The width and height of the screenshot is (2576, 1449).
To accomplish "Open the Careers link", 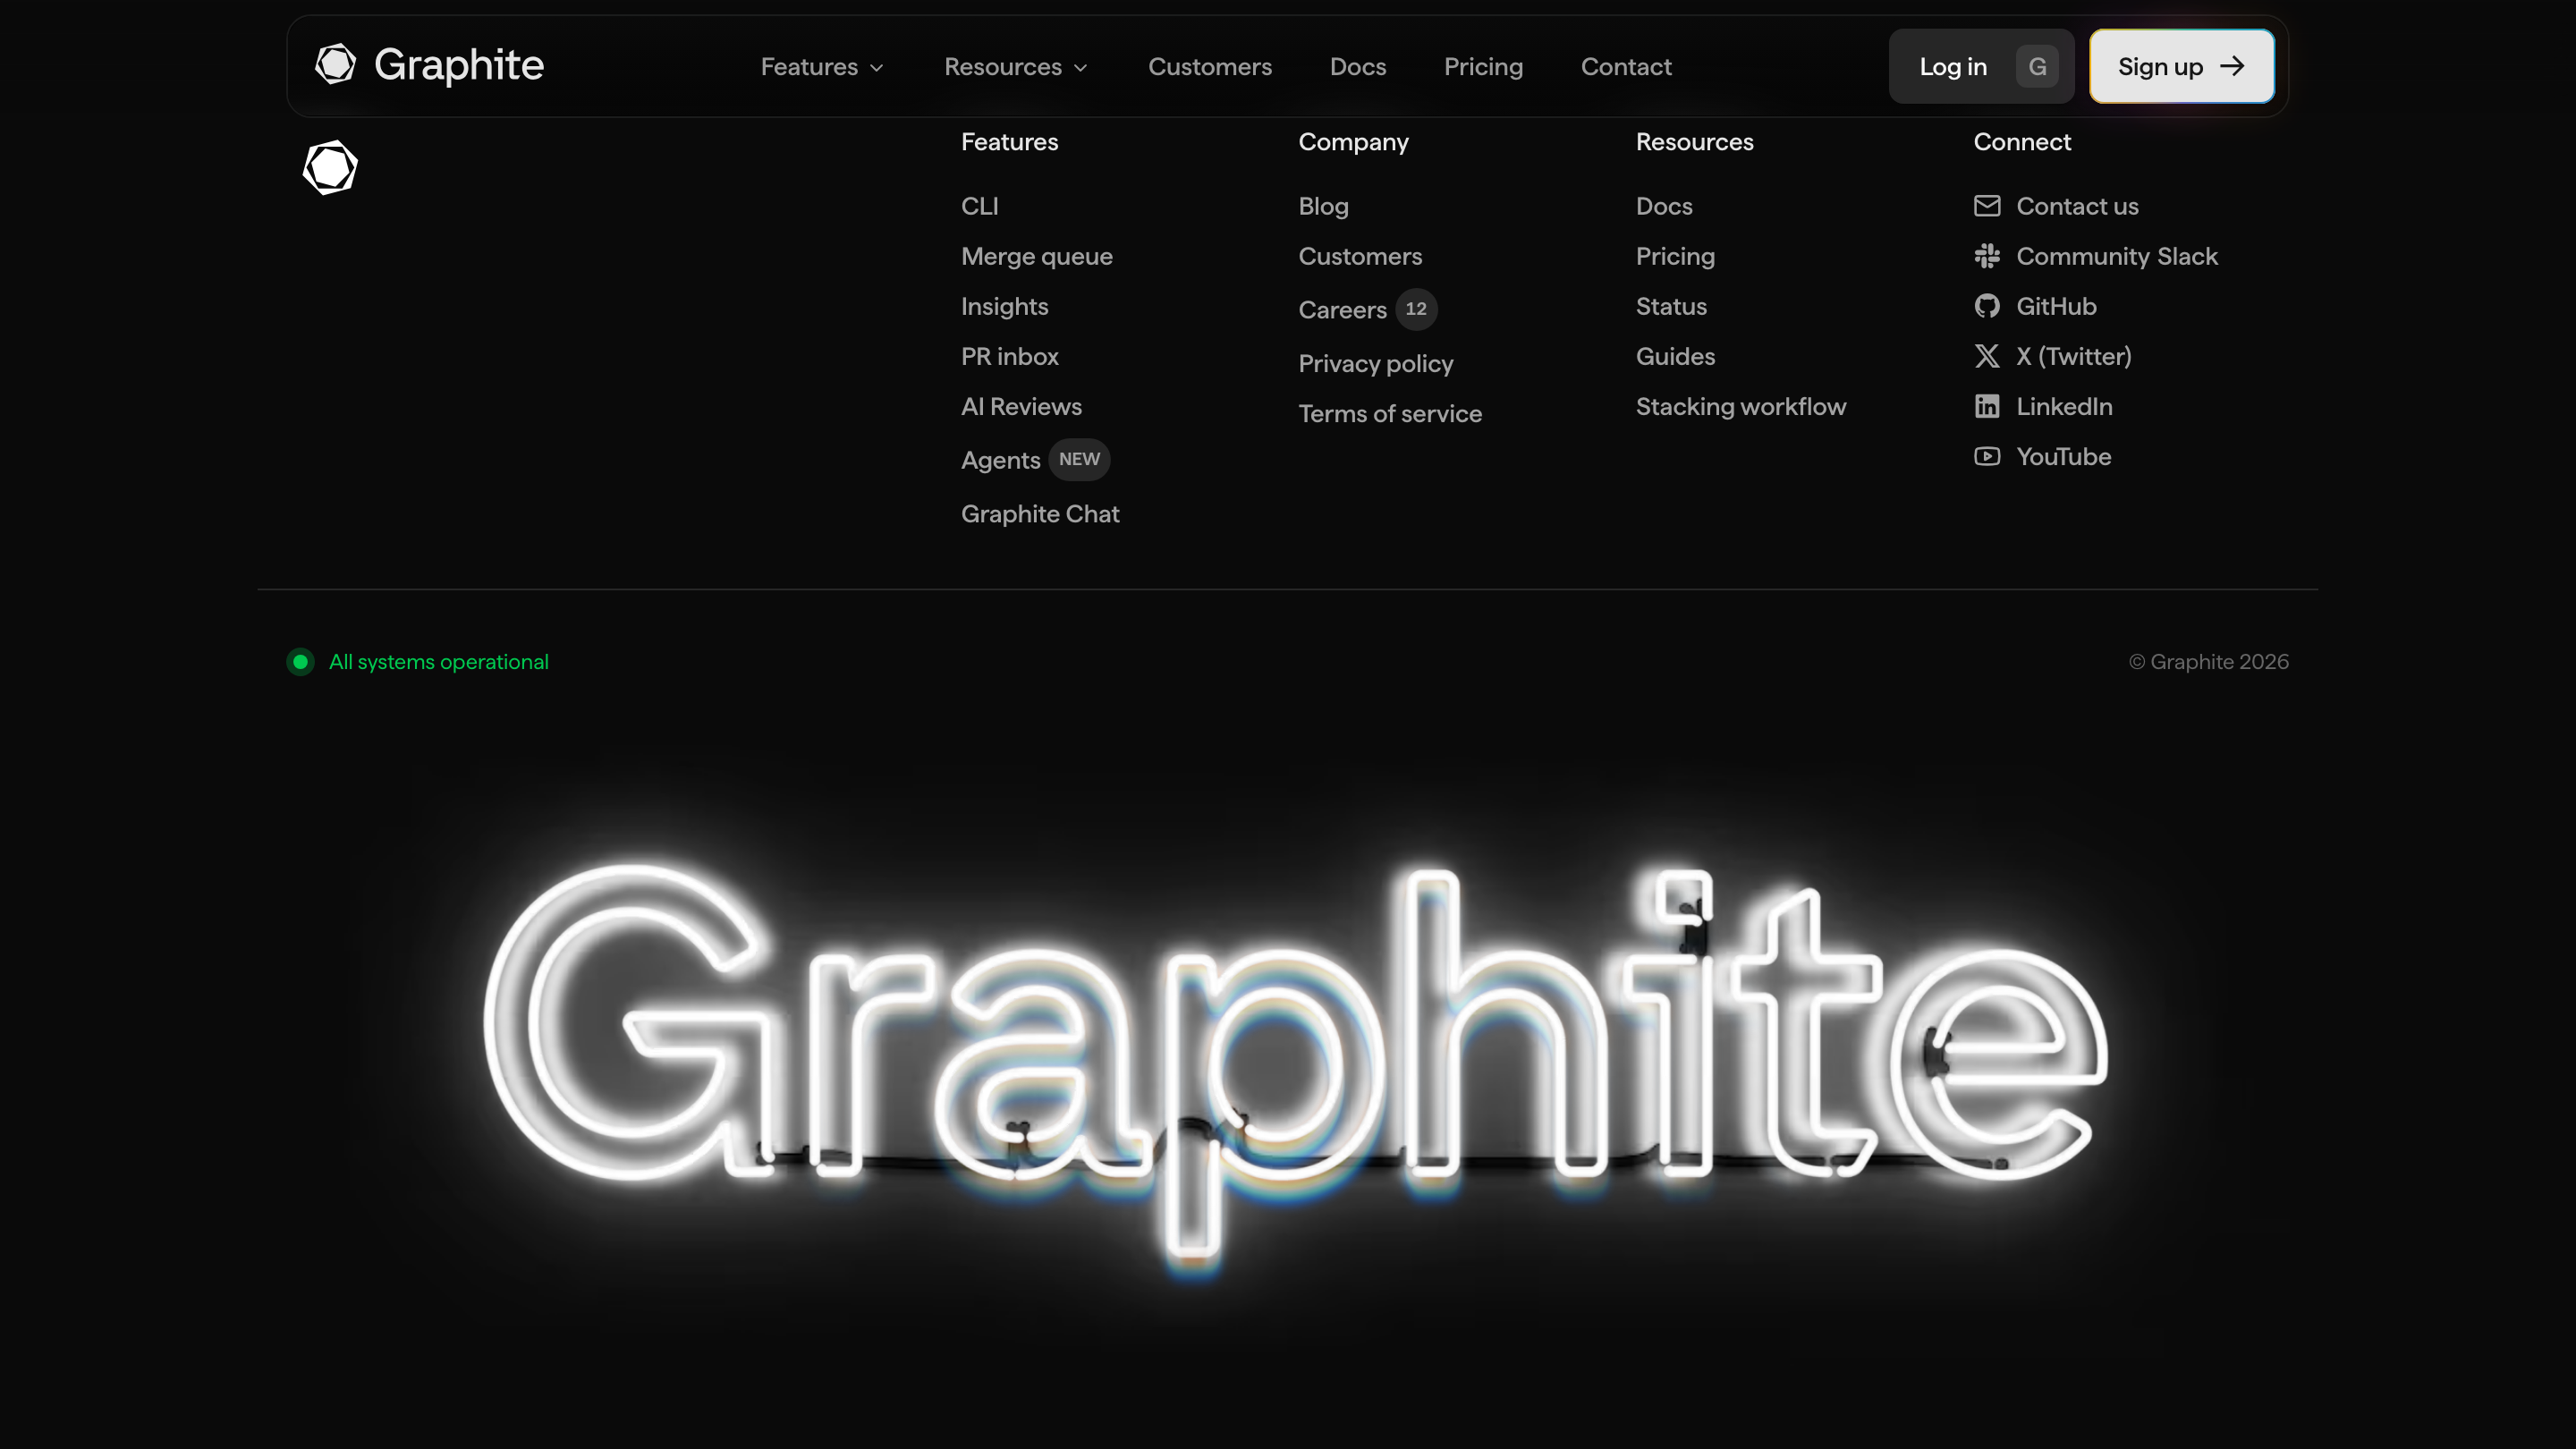I will pyautogui.click(x=1342, y=310).
